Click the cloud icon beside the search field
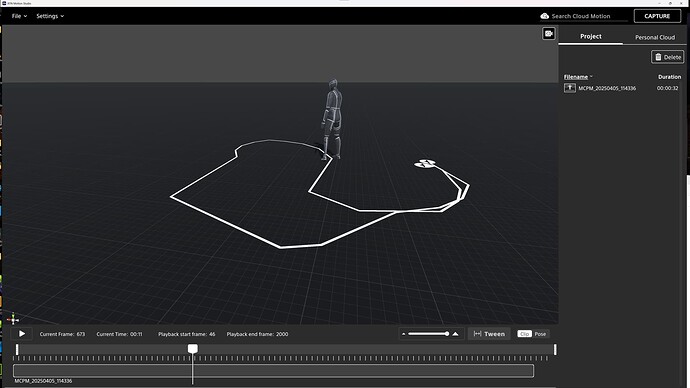 click(544, 16)
